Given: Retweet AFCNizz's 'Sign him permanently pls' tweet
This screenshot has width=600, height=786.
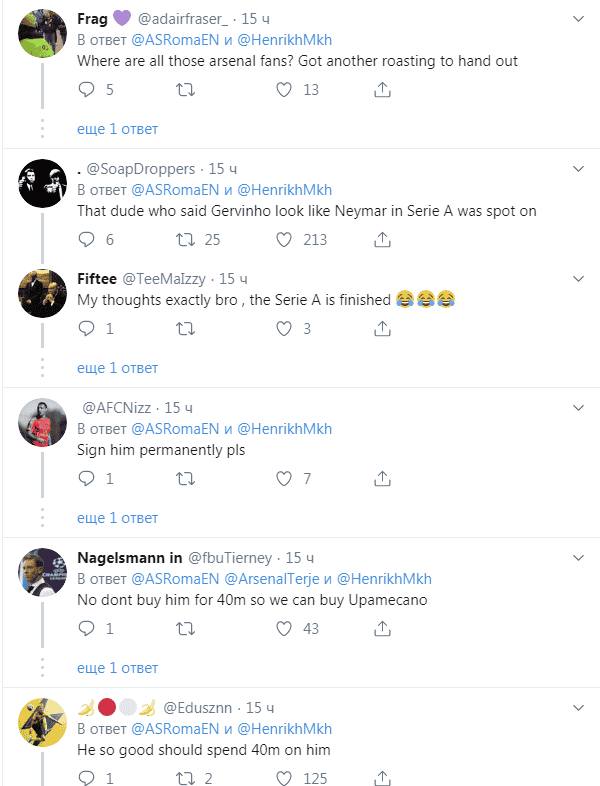Looking at the screenshot, I should [185, 478].
